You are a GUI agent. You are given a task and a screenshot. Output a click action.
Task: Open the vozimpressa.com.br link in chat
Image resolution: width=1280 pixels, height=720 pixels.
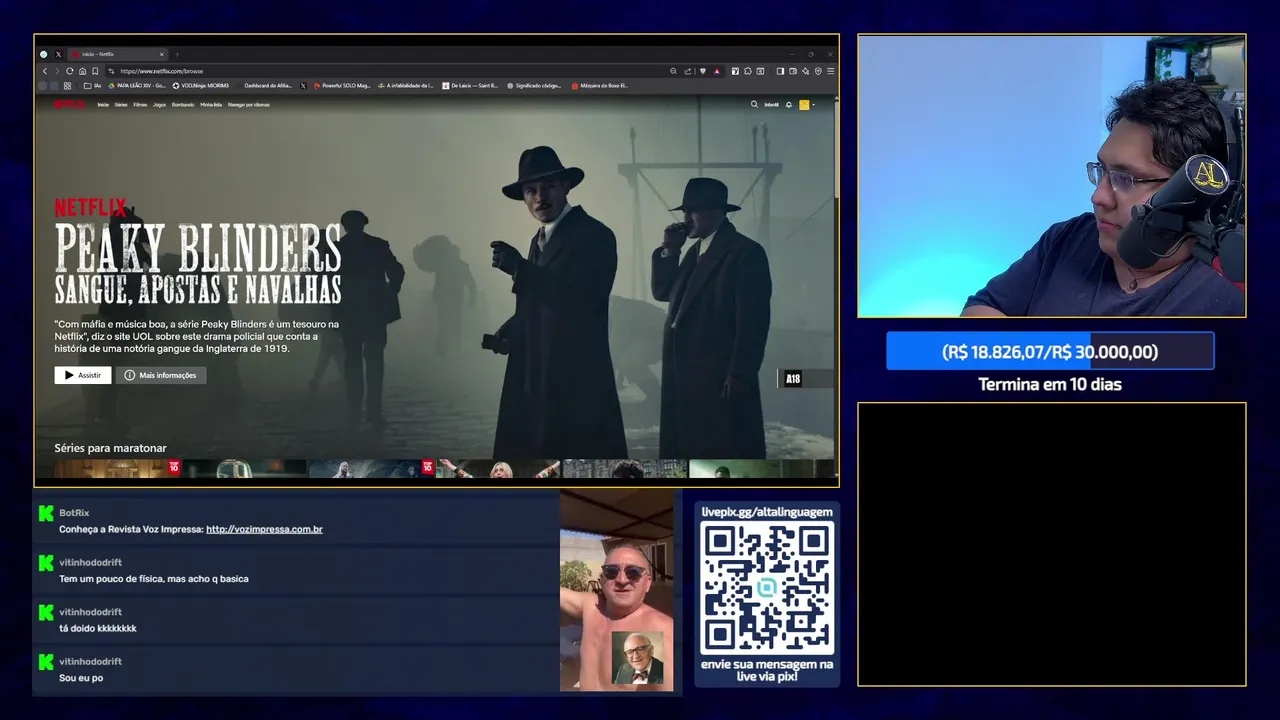(x=264, y=529)
